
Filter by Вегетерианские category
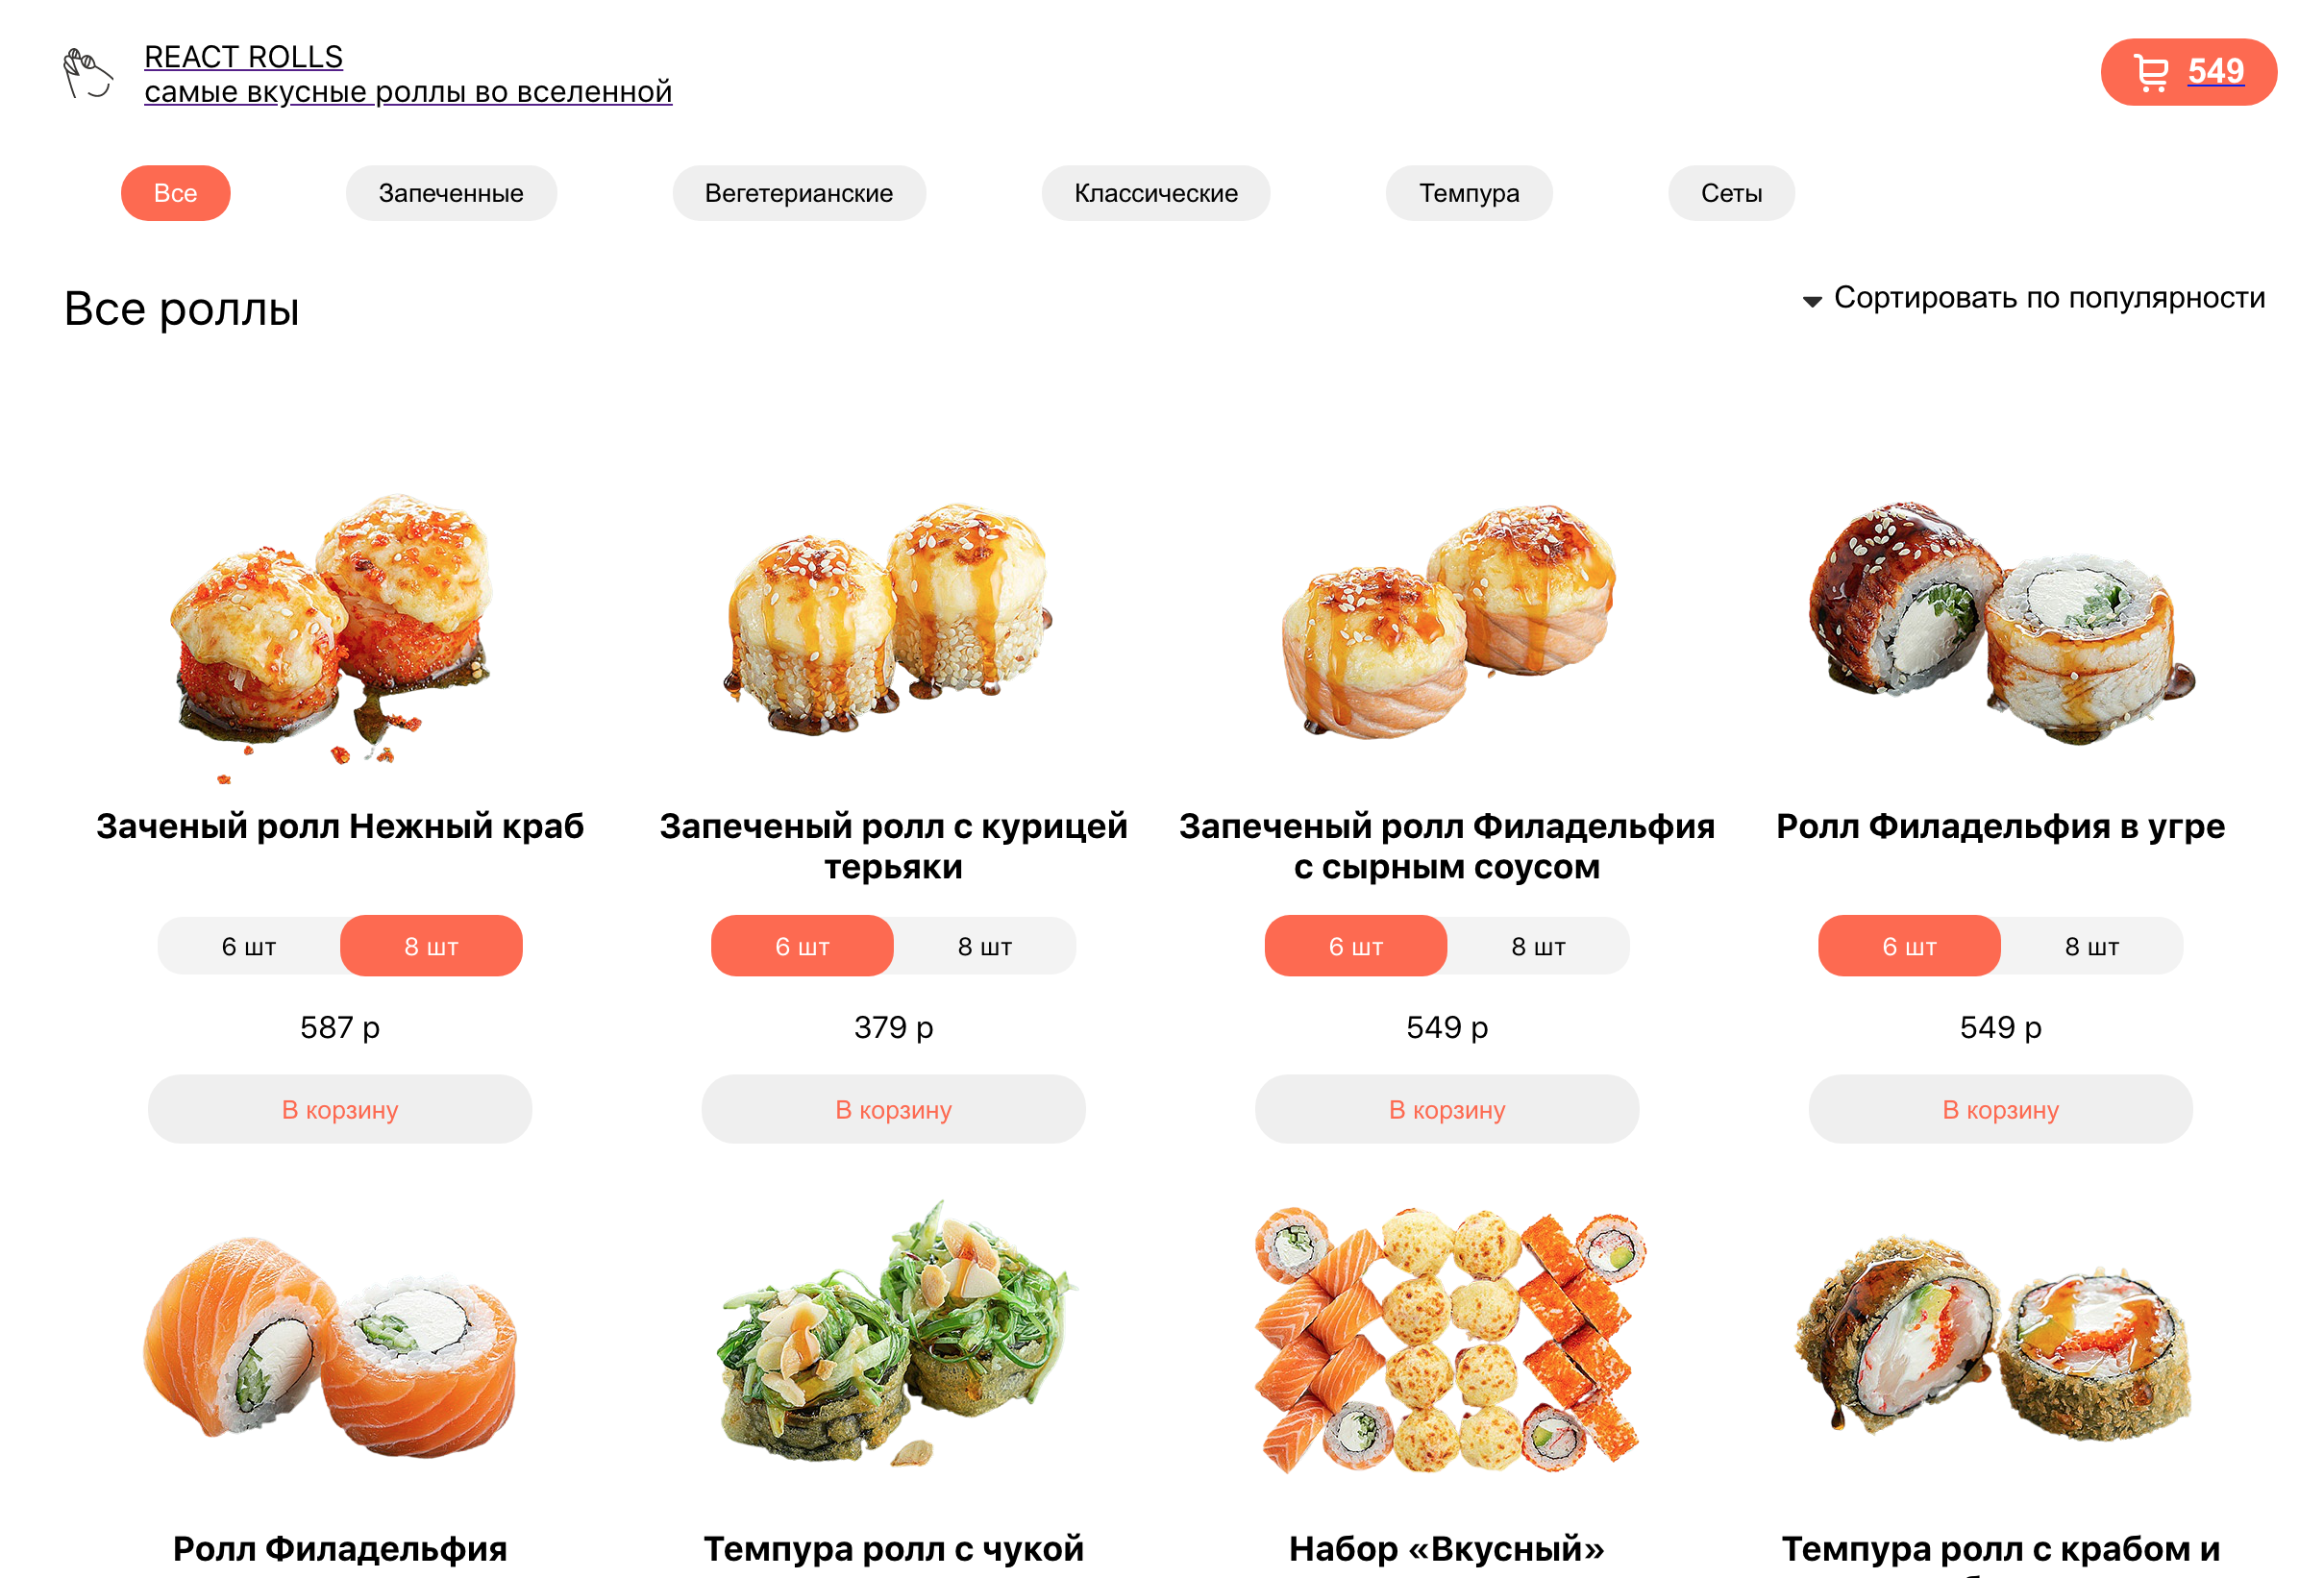pyautogui.click(x=799, y=193)
